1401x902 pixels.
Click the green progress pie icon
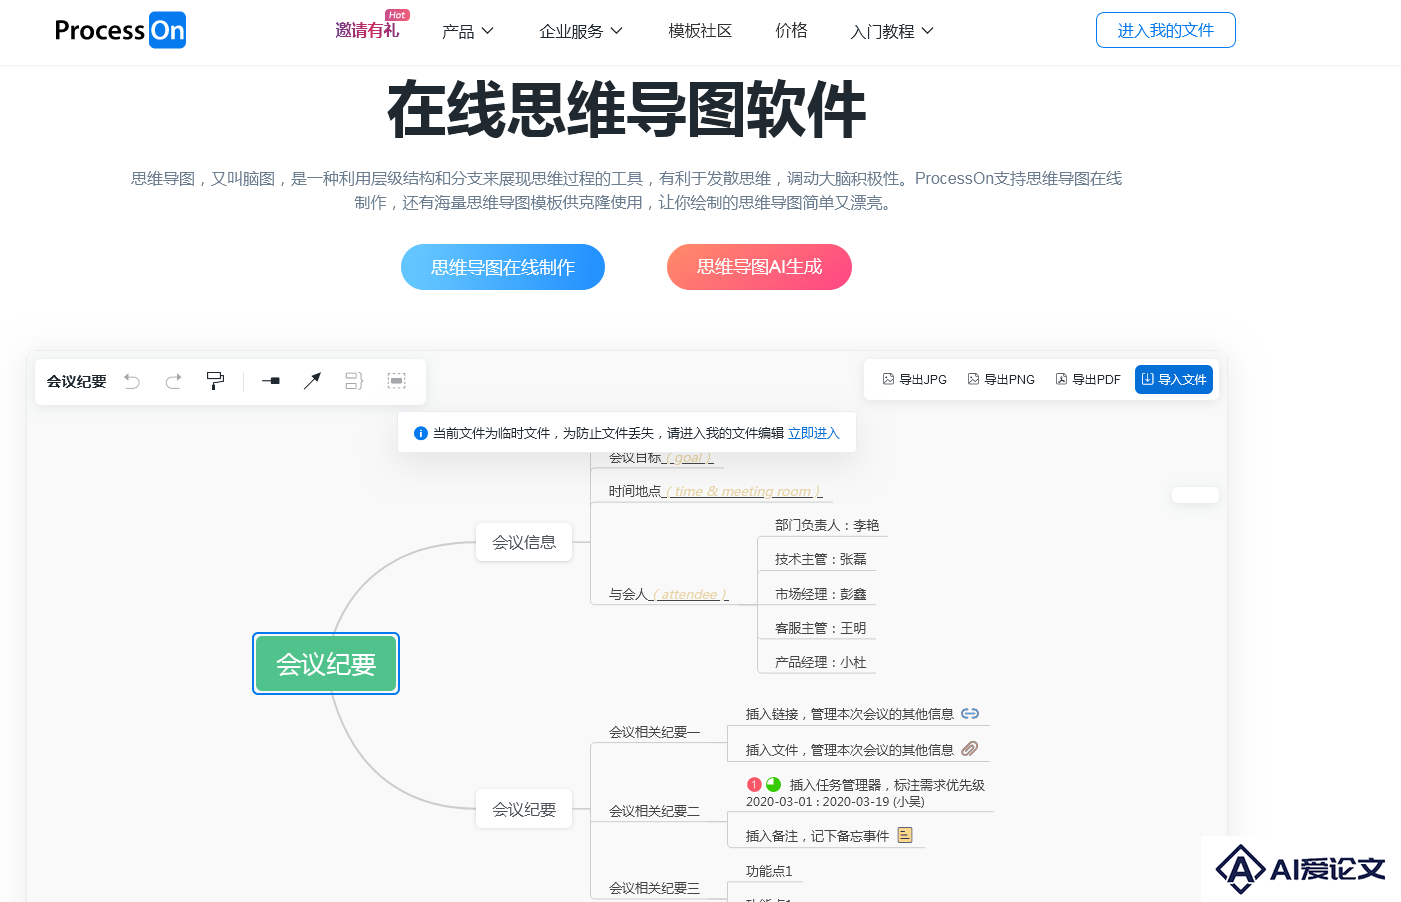coord(773,785)
